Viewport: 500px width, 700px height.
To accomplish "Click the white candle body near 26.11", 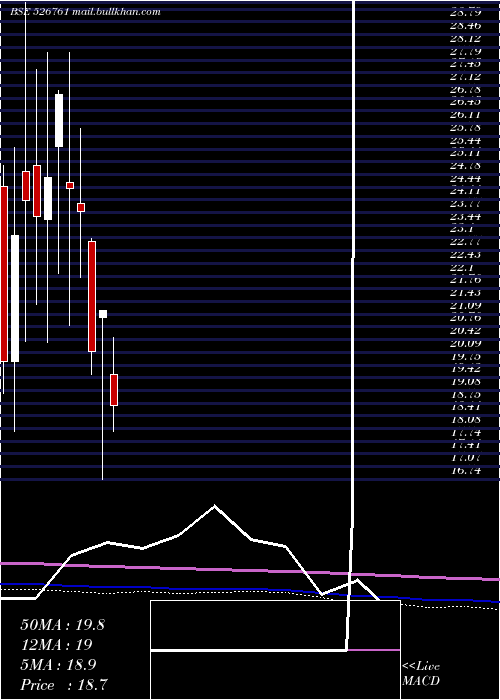I will [59, 120].
